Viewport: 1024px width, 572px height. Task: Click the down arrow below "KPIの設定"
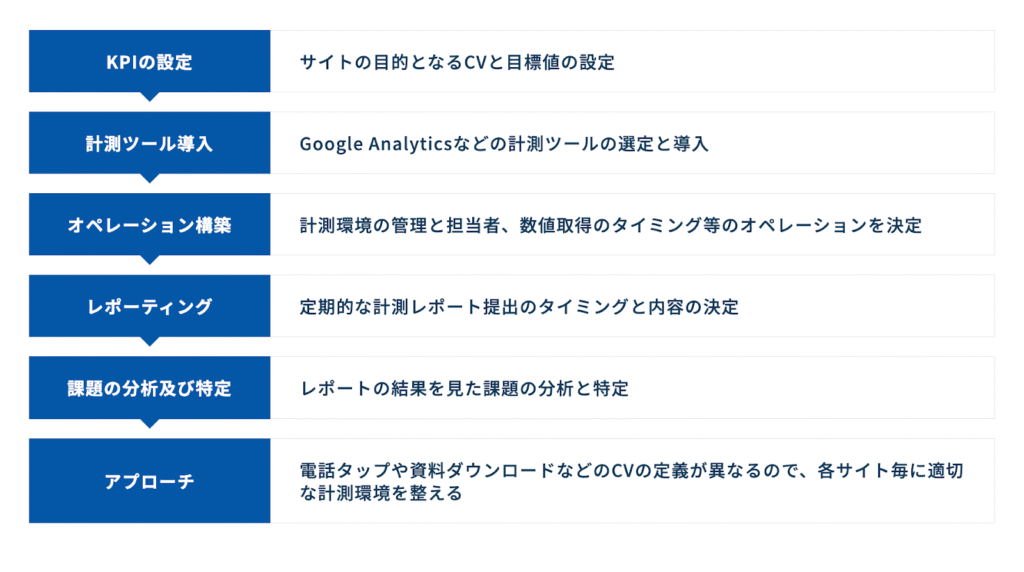click(150, 97)
